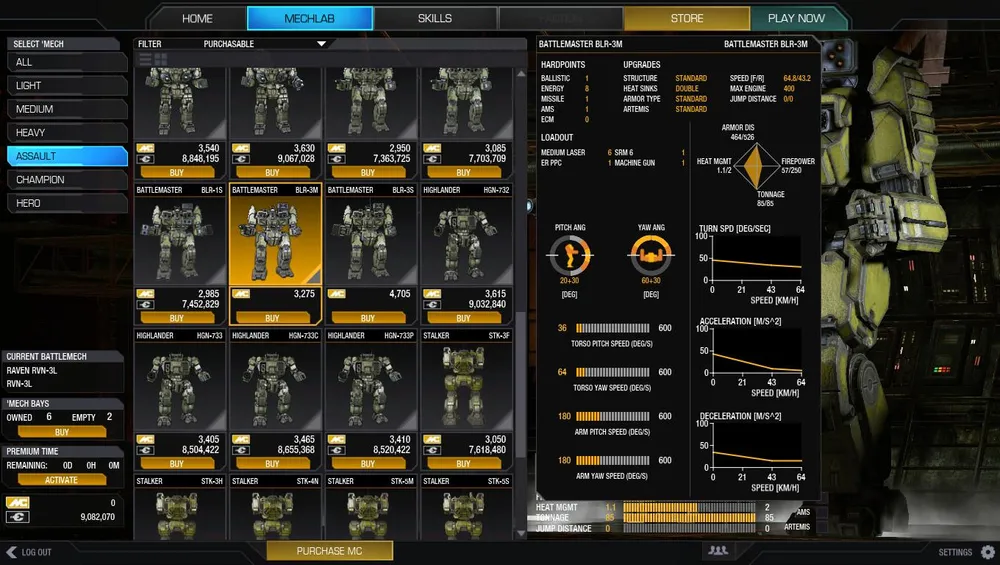The image size is (1000, 565).
Task: Switch to the Skills tab
Action: [435, 18]
